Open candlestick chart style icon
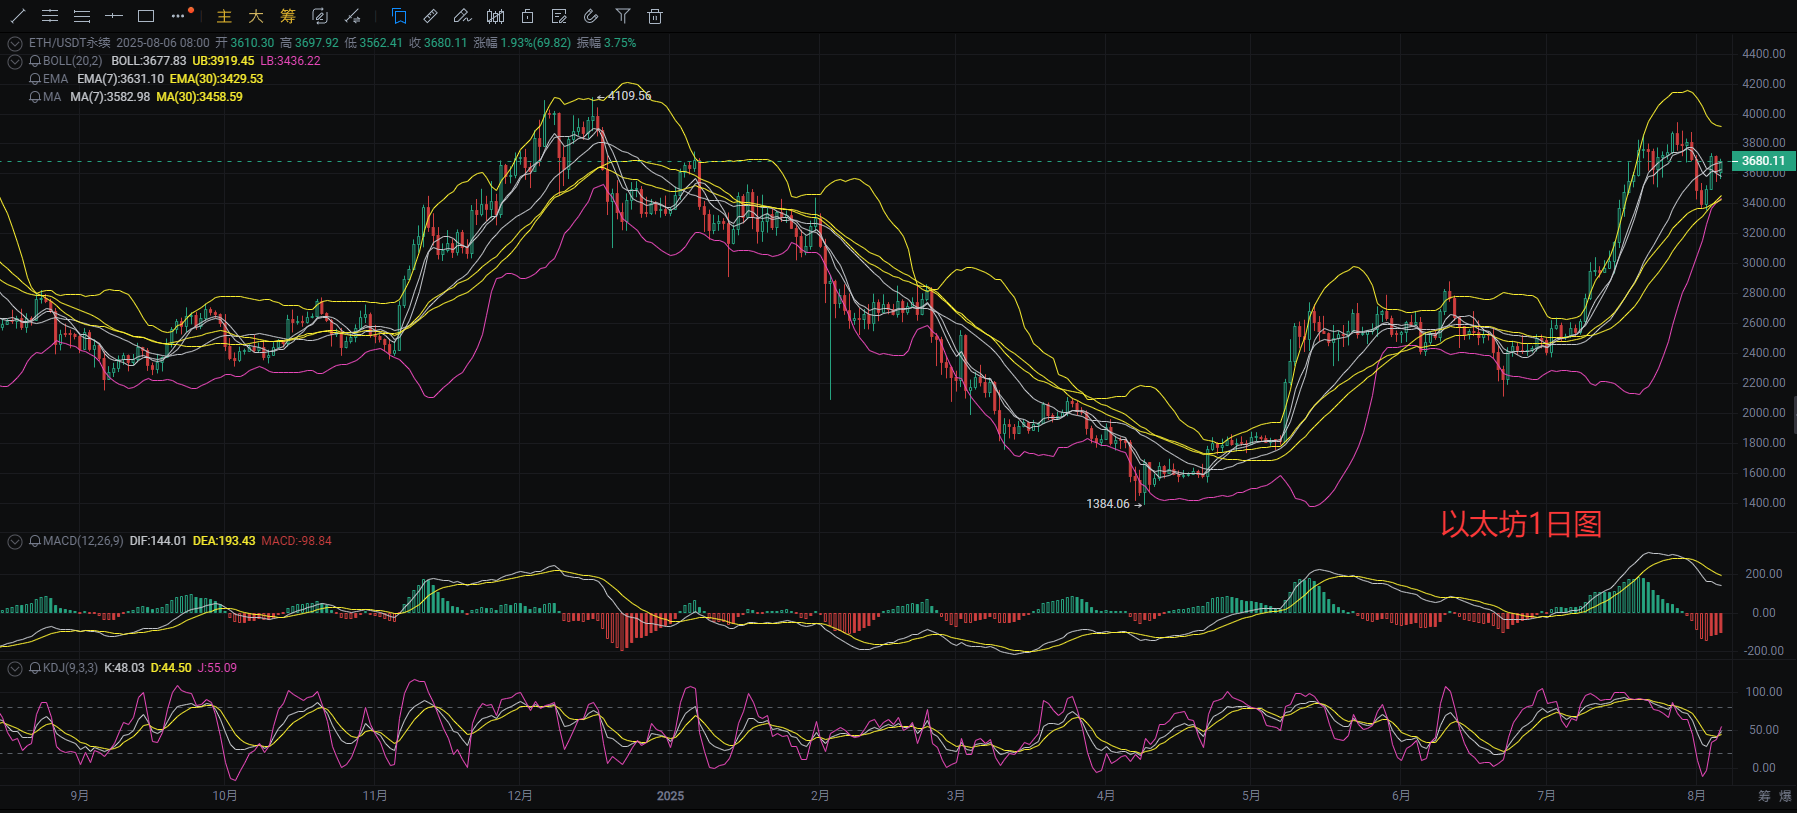This screenshot has height=813, width=1797. click(495, 16)
